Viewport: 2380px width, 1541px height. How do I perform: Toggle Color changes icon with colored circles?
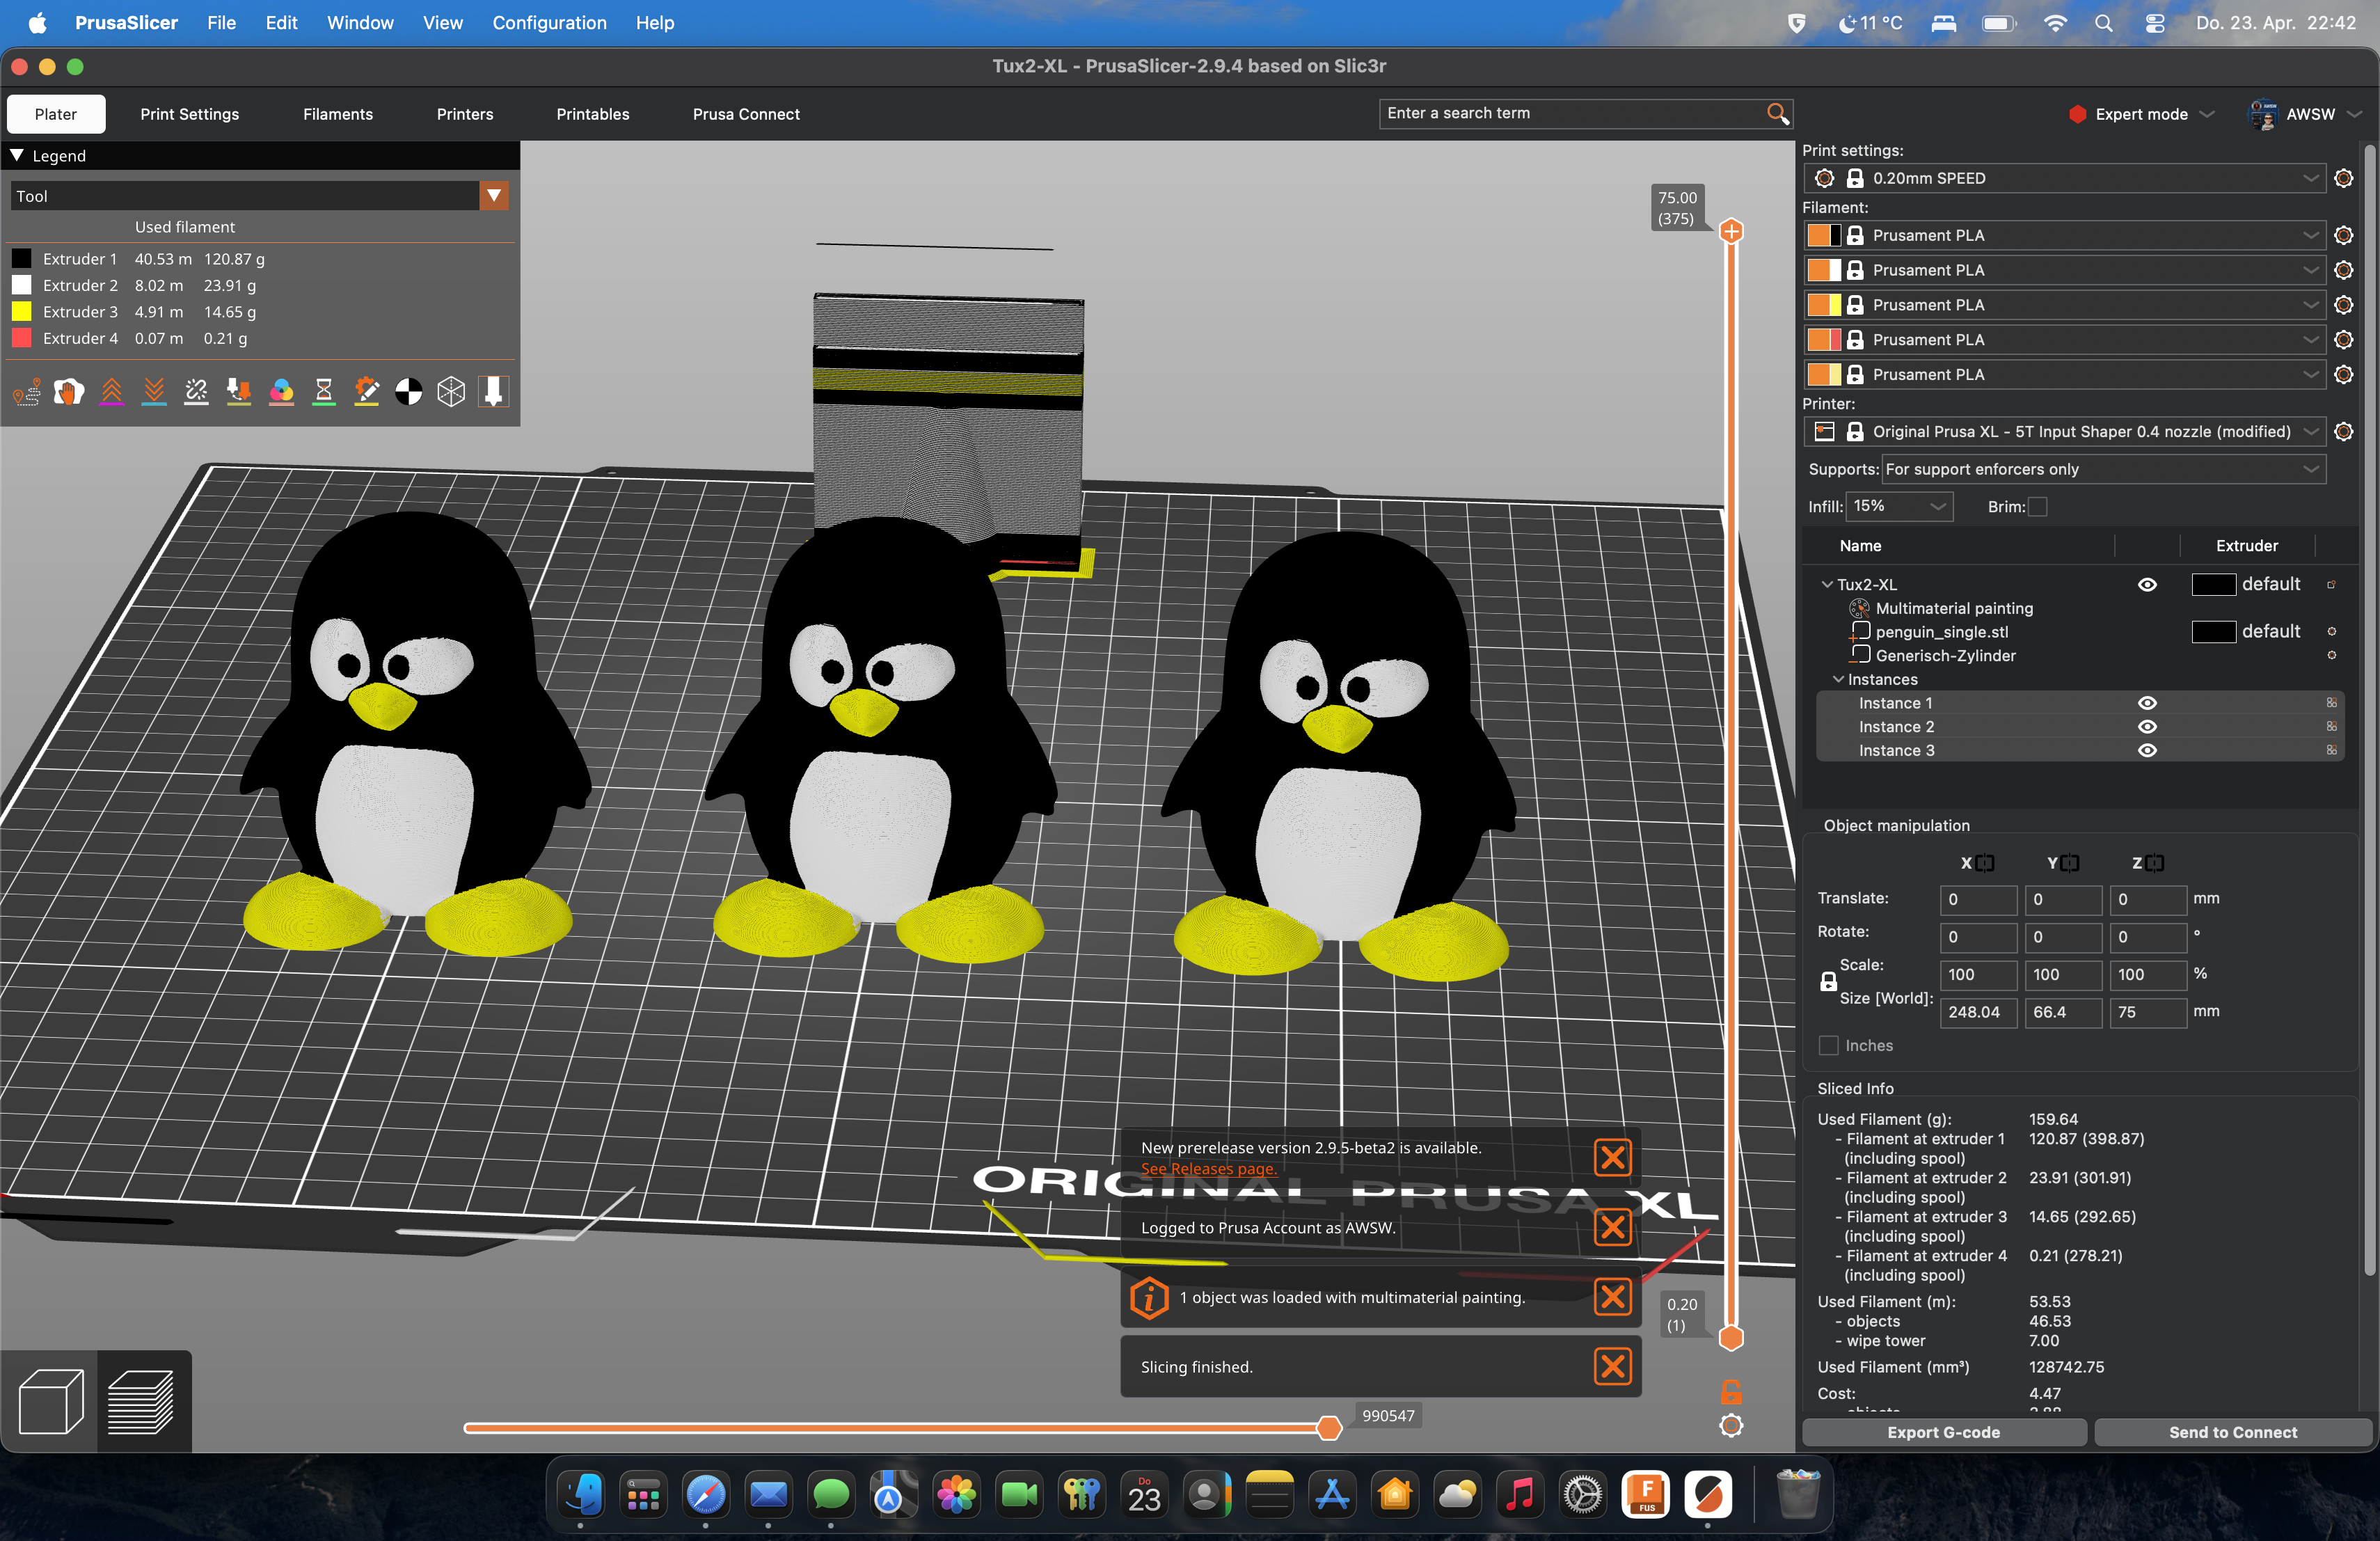pyautogui.click(x=282, y=392)
